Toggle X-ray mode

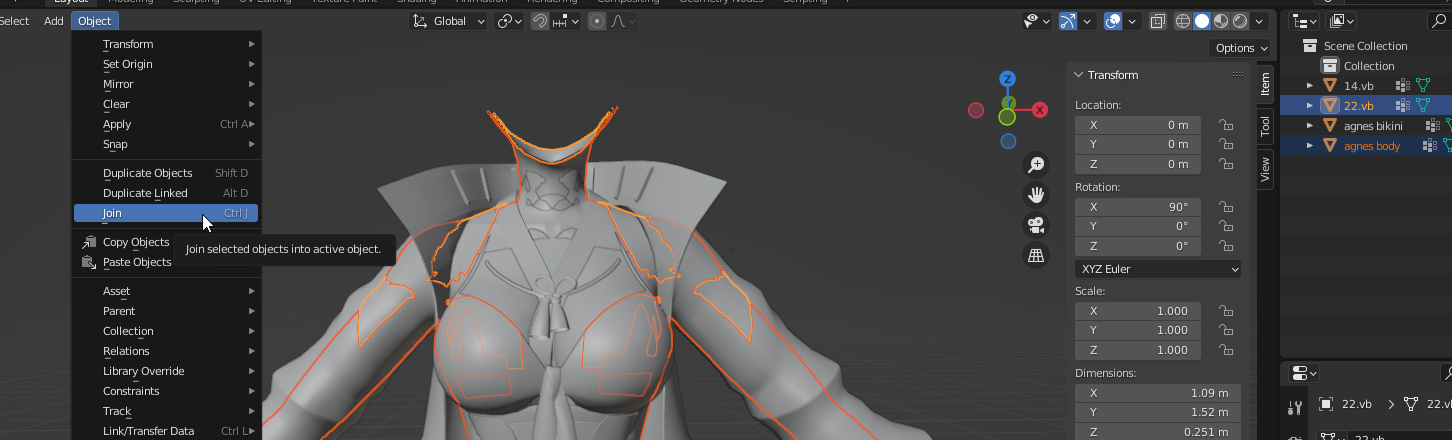coord(1158,21)
